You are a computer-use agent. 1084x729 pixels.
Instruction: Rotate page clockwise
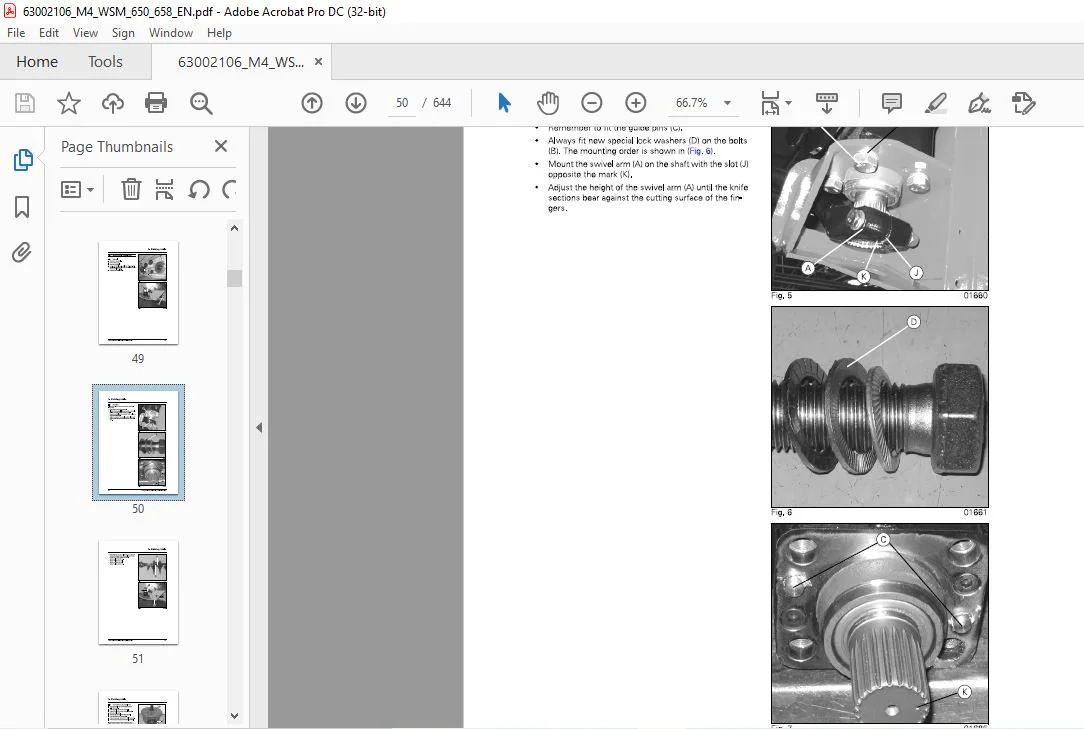[229, 189]
